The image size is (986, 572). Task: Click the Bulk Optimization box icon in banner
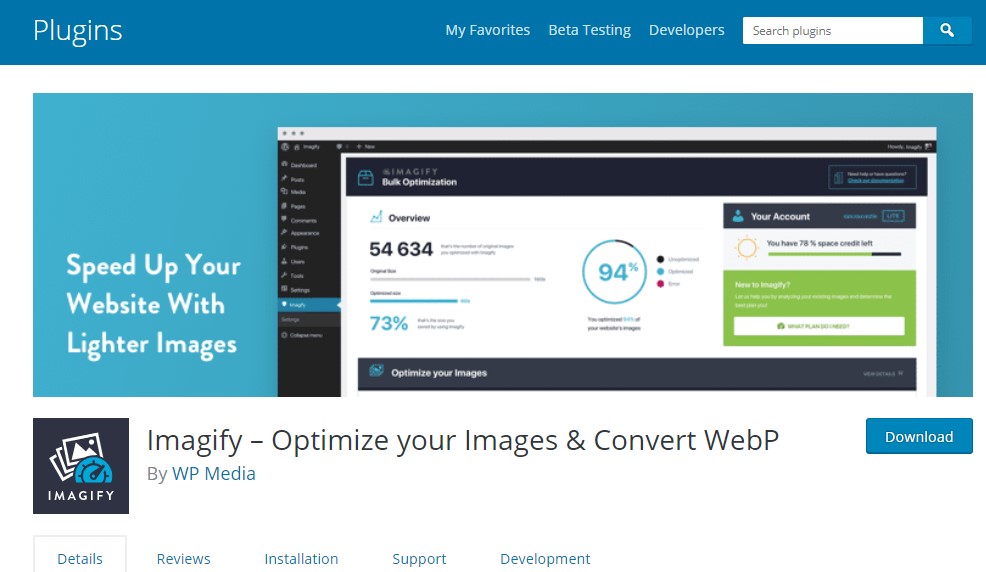[366, 178]
